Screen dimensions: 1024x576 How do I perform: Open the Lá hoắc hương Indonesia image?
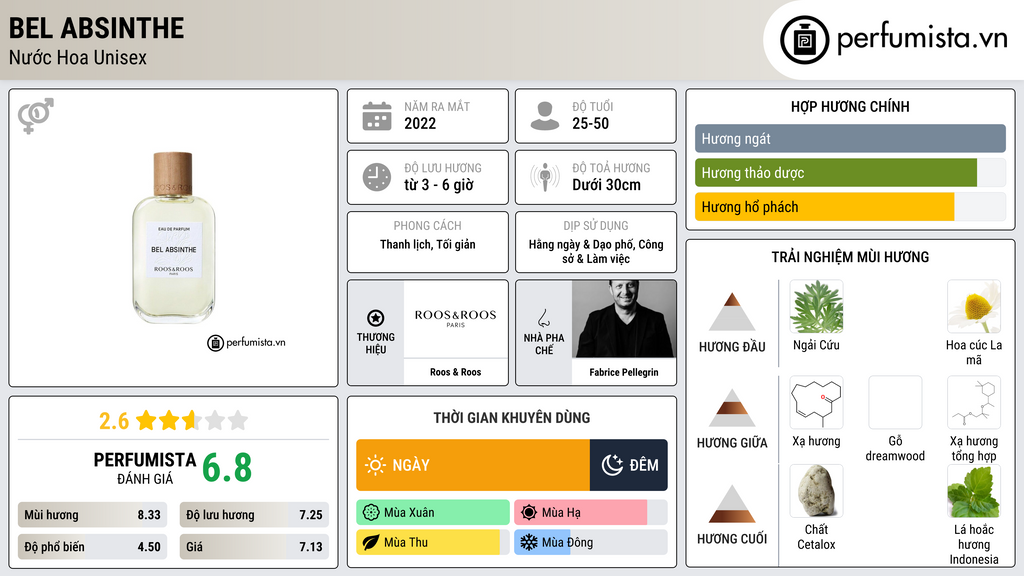[974, 491]
